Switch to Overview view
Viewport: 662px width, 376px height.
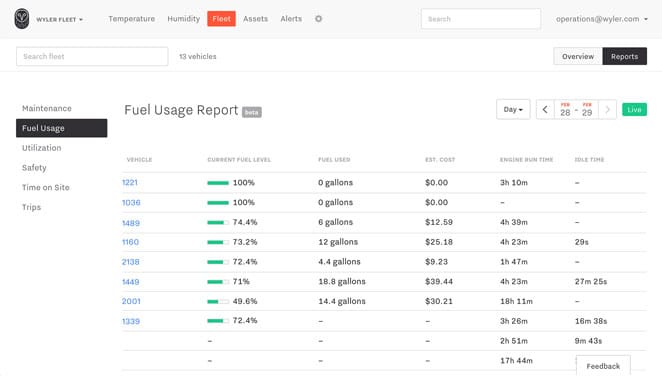[578, 57]
